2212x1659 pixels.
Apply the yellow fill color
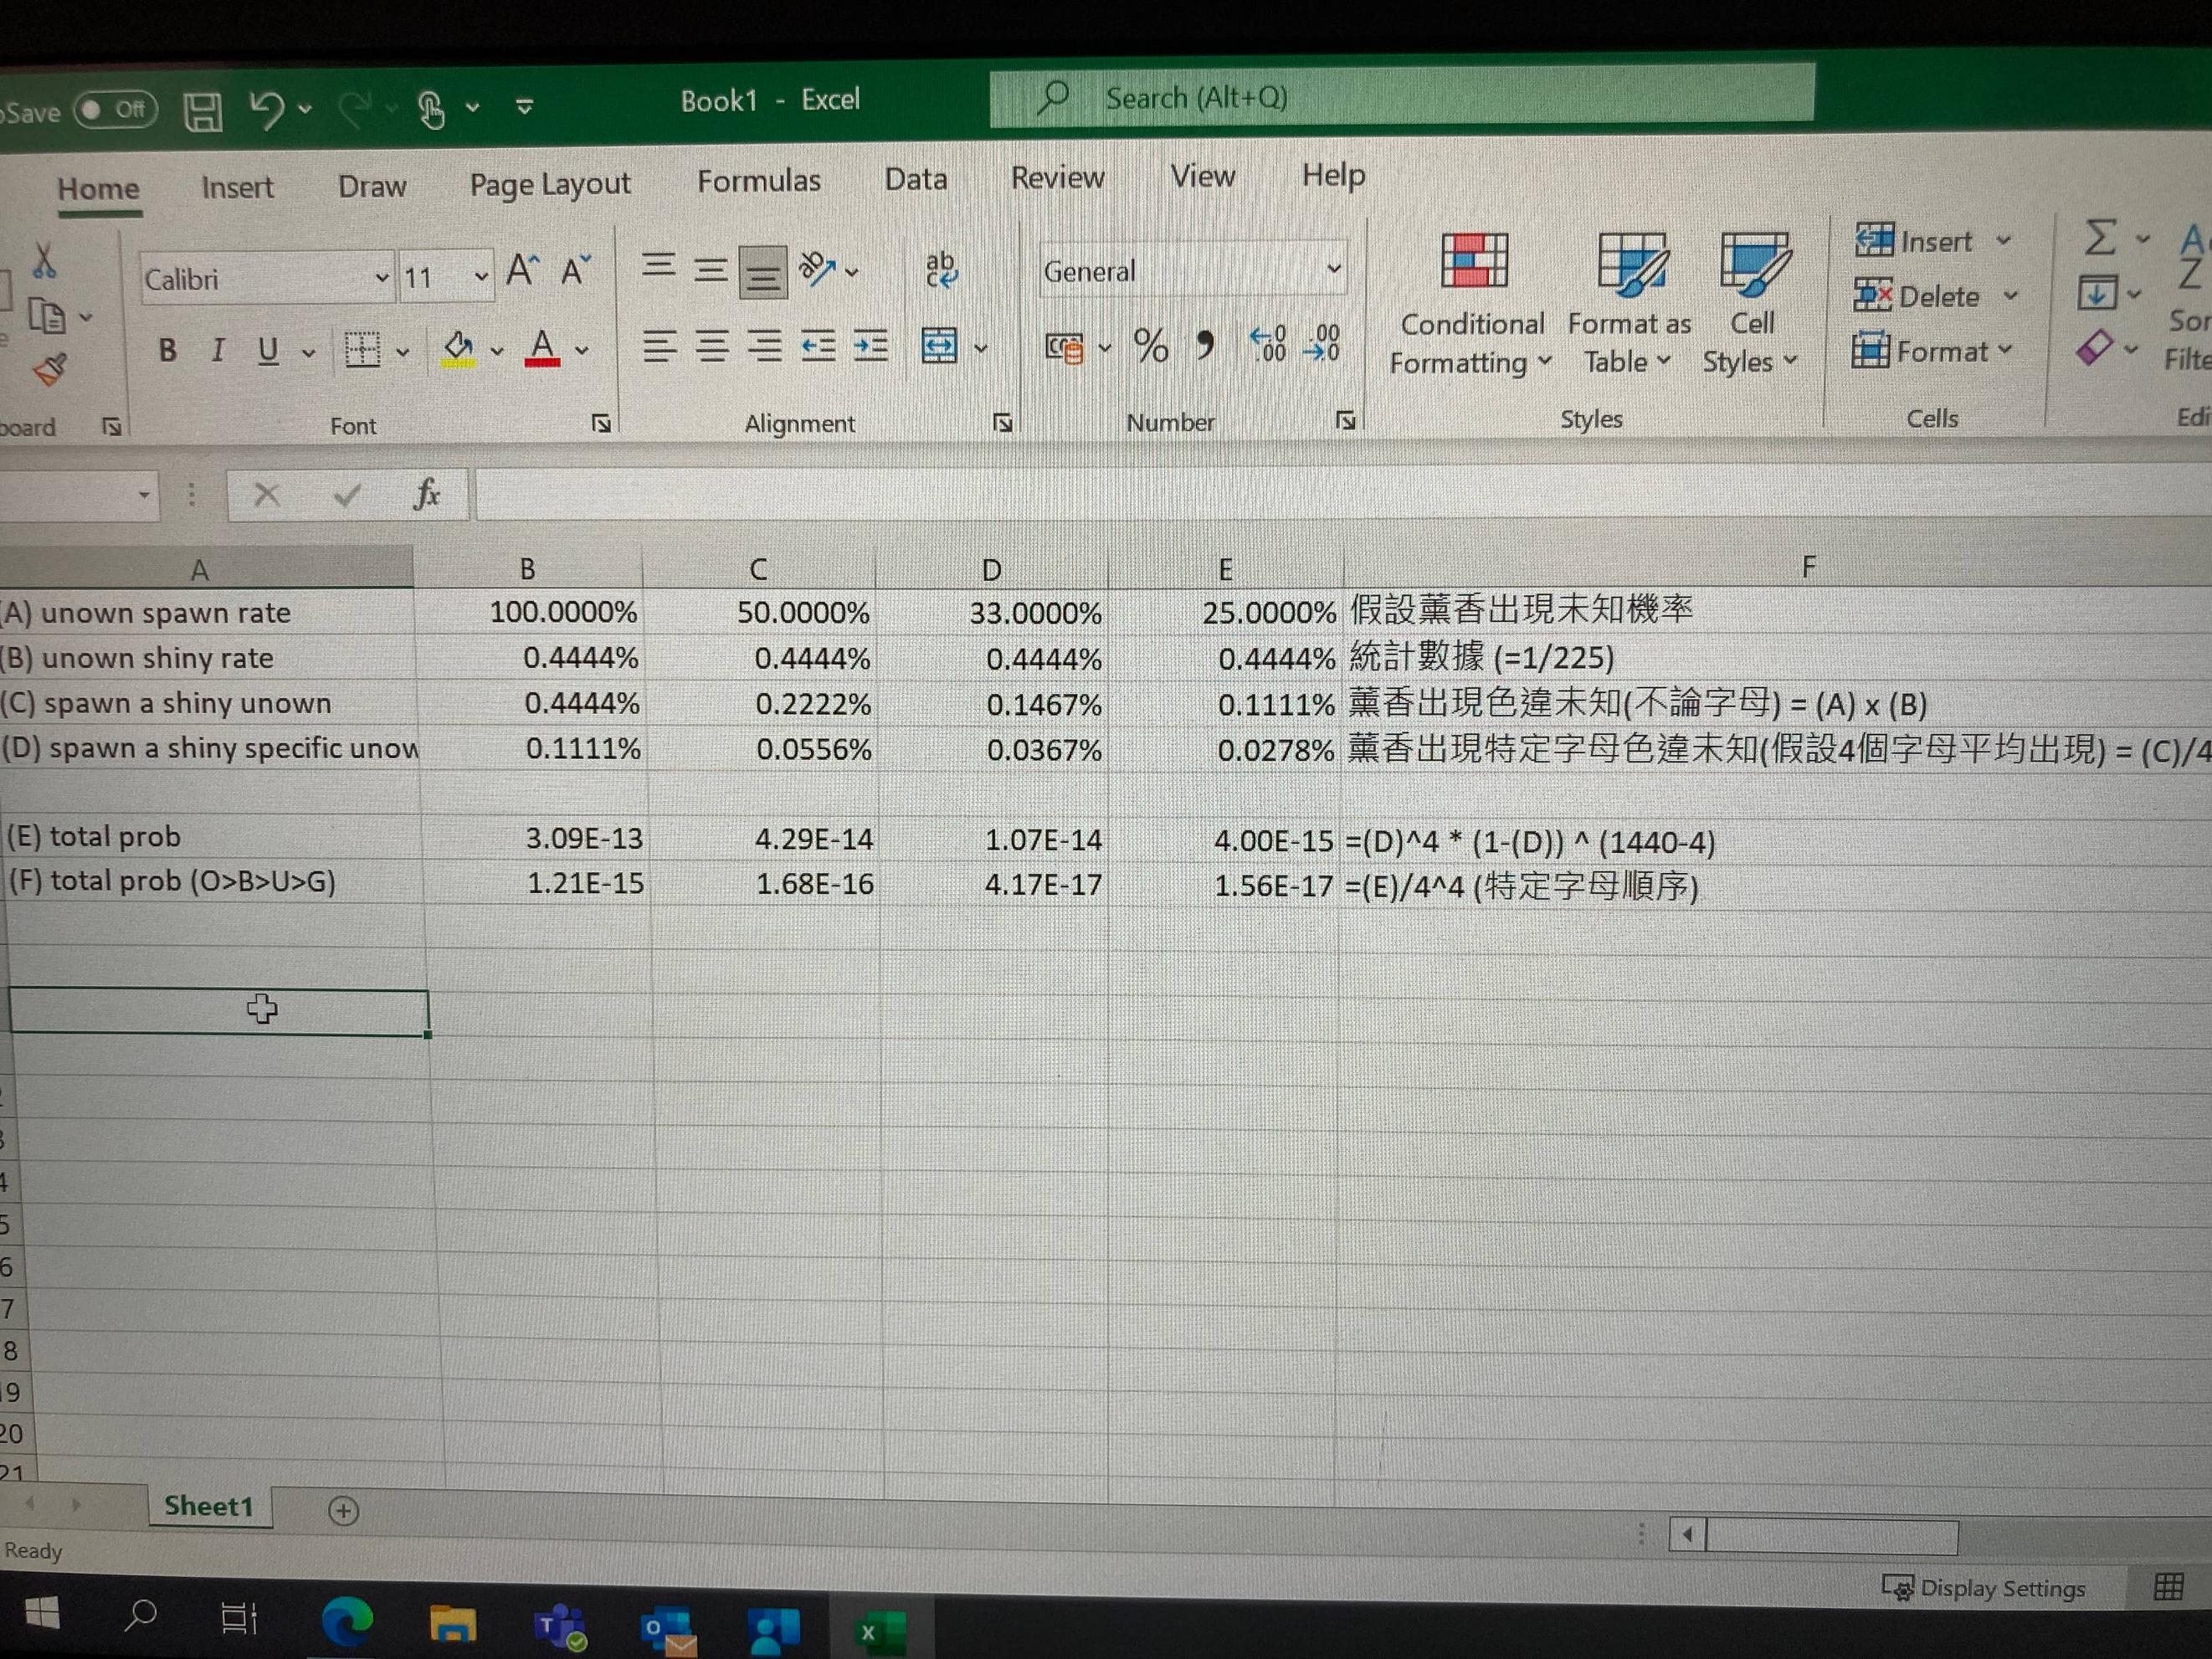tap(458, 348)
